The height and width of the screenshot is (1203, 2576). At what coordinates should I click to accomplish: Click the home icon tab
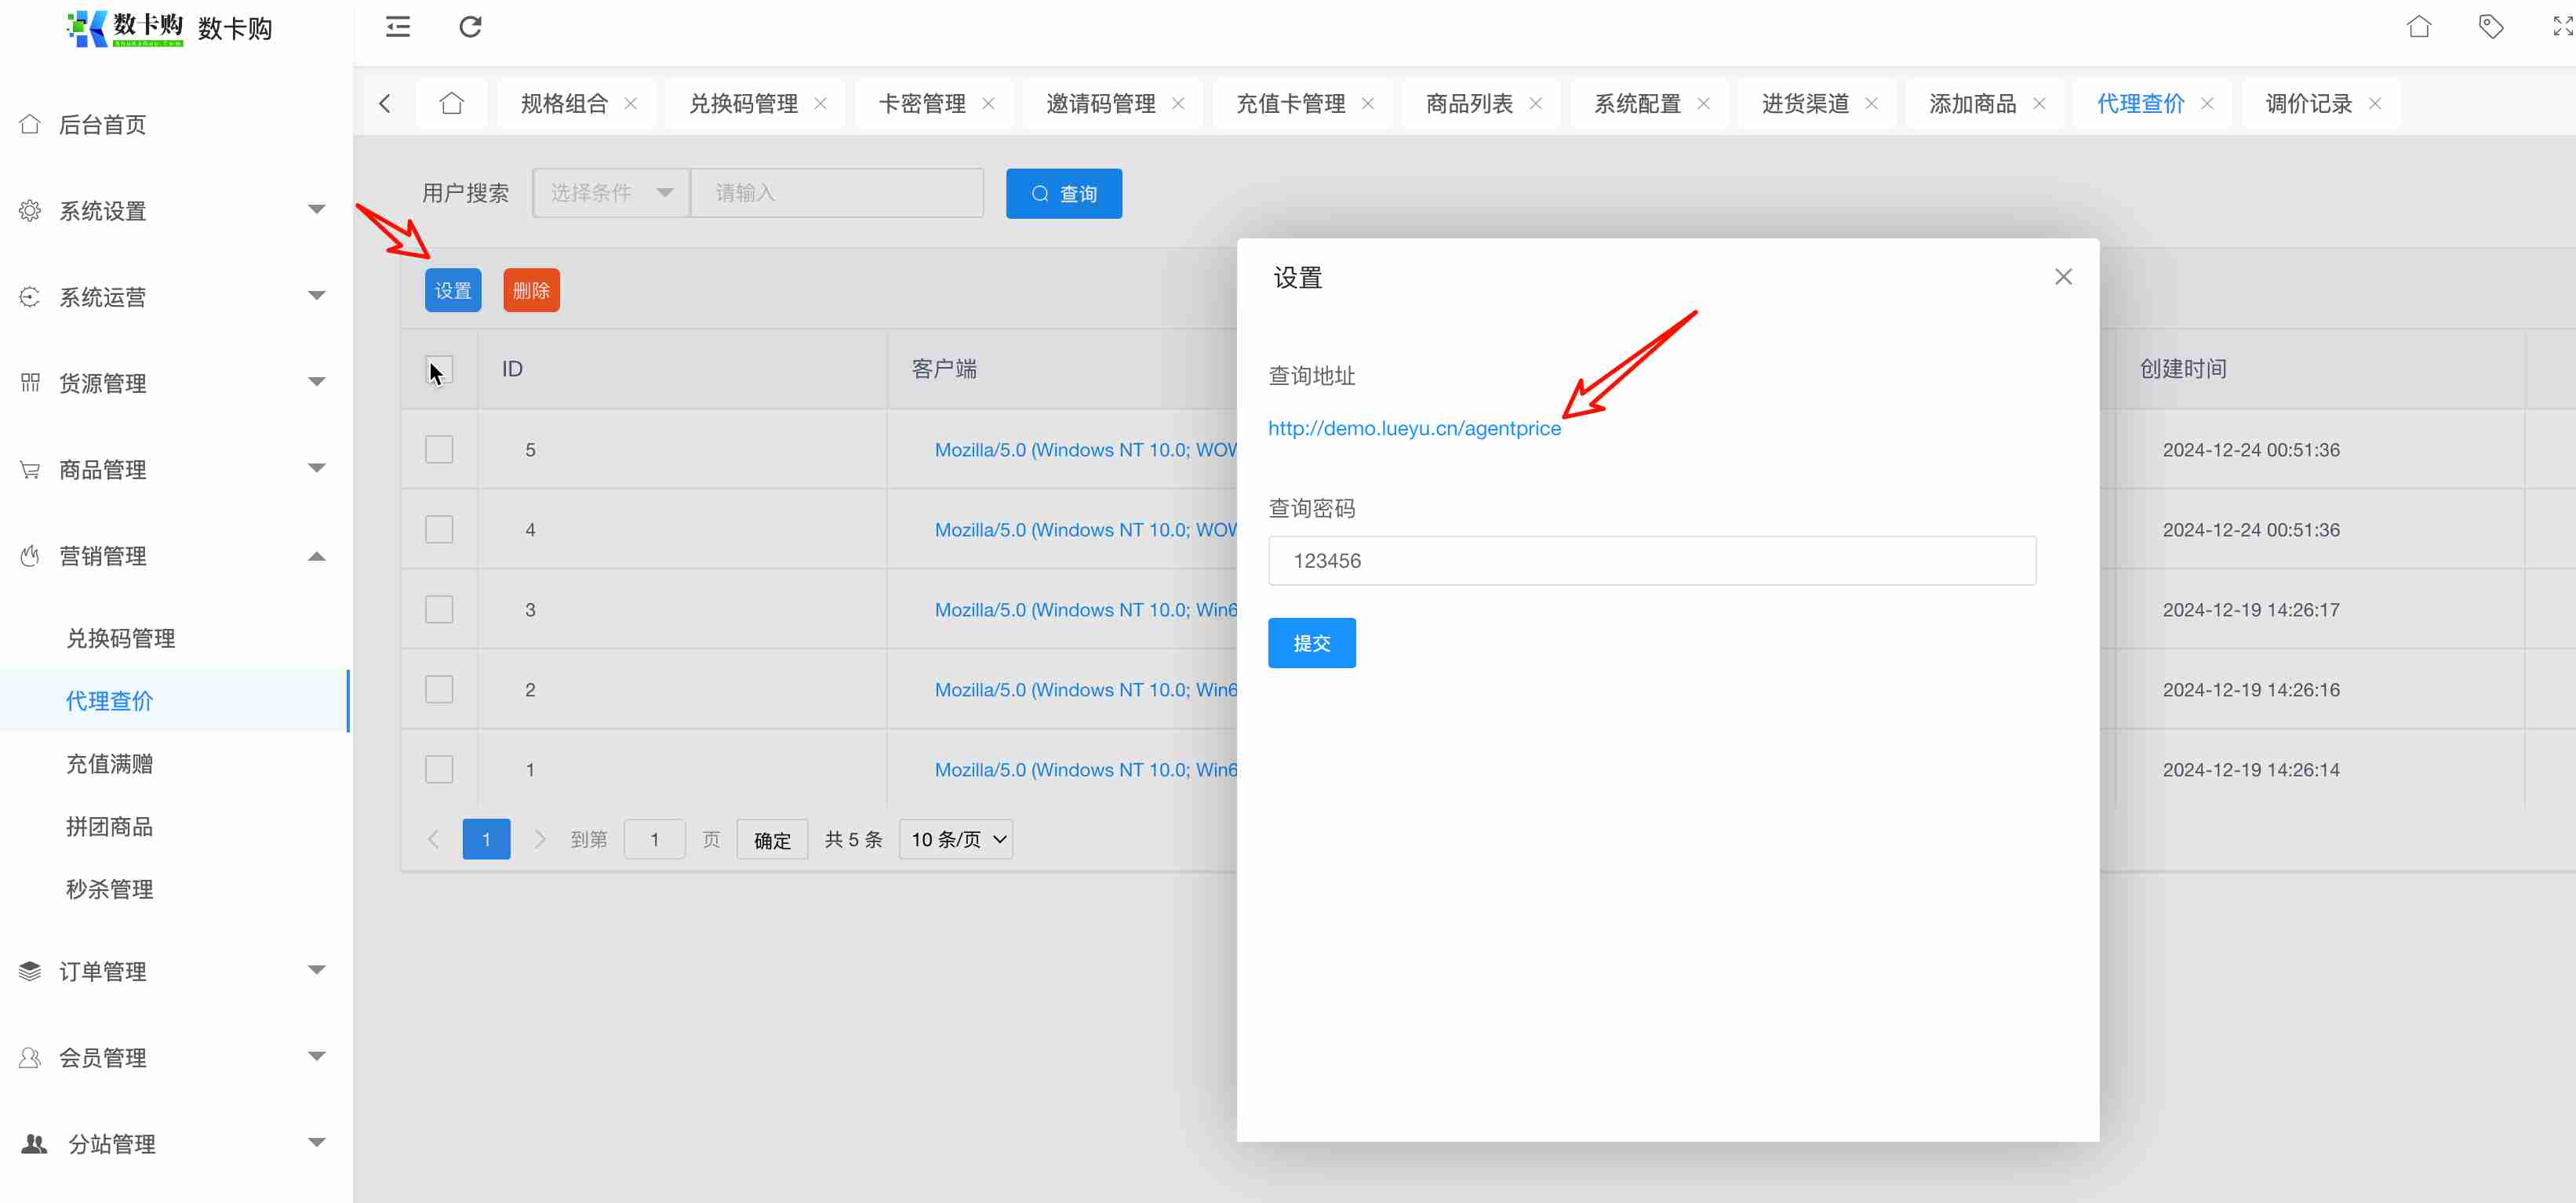pyautogui.click(x=452, y=103)
